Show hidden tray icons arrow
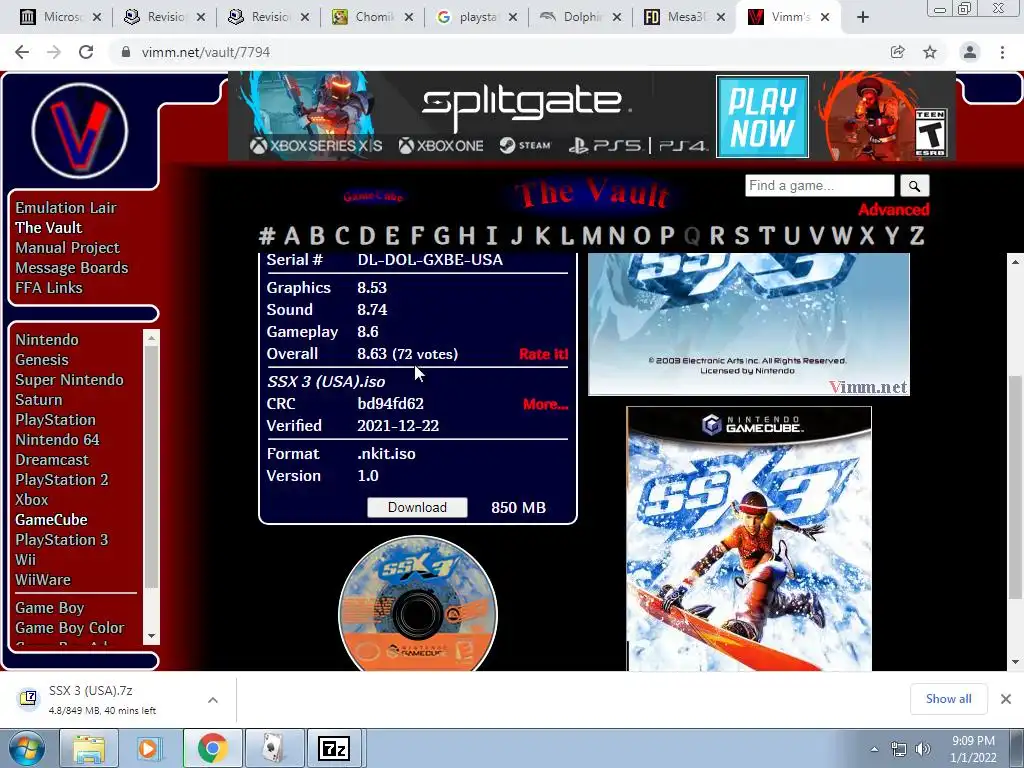Screen dimensions: 1024x768 point(874,749)
